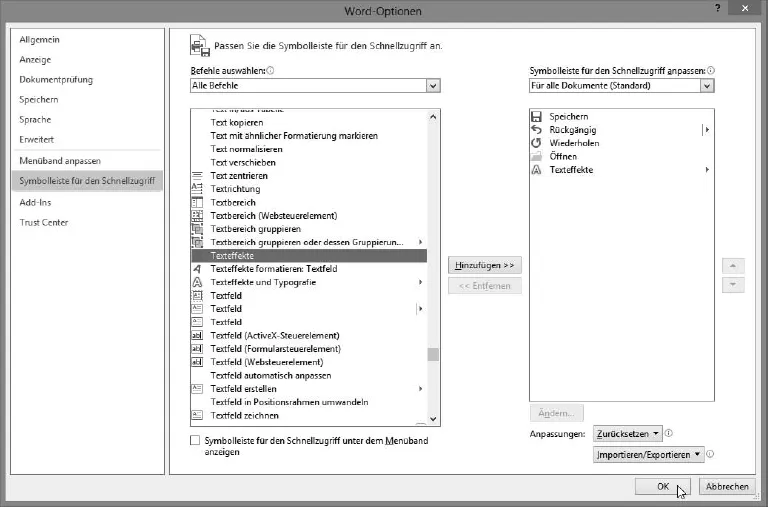The width and height of the screenshot is (768, 507).
Task: Select the Öffnen folder icon
Action: click(537, 157)
